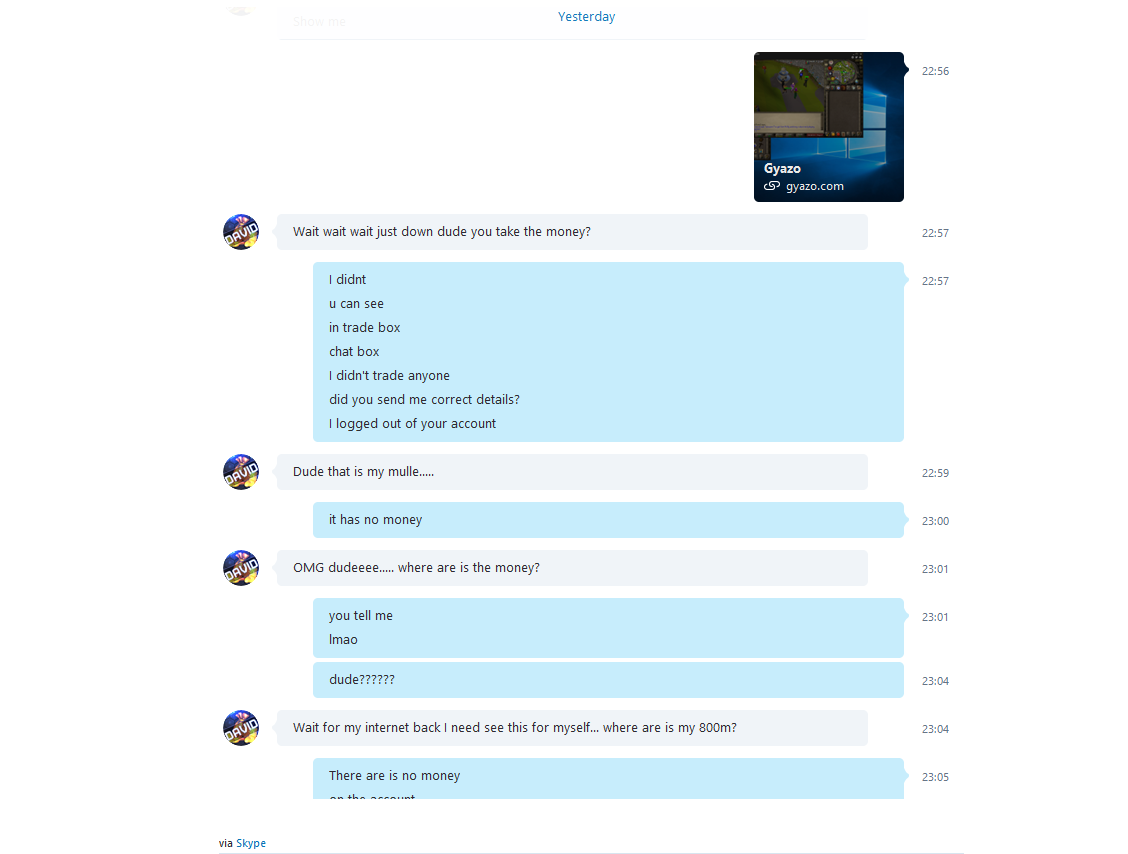Open the Gyazo screenshot thumbnail
Screen dimensions: 1128x854
pos(829,127)
